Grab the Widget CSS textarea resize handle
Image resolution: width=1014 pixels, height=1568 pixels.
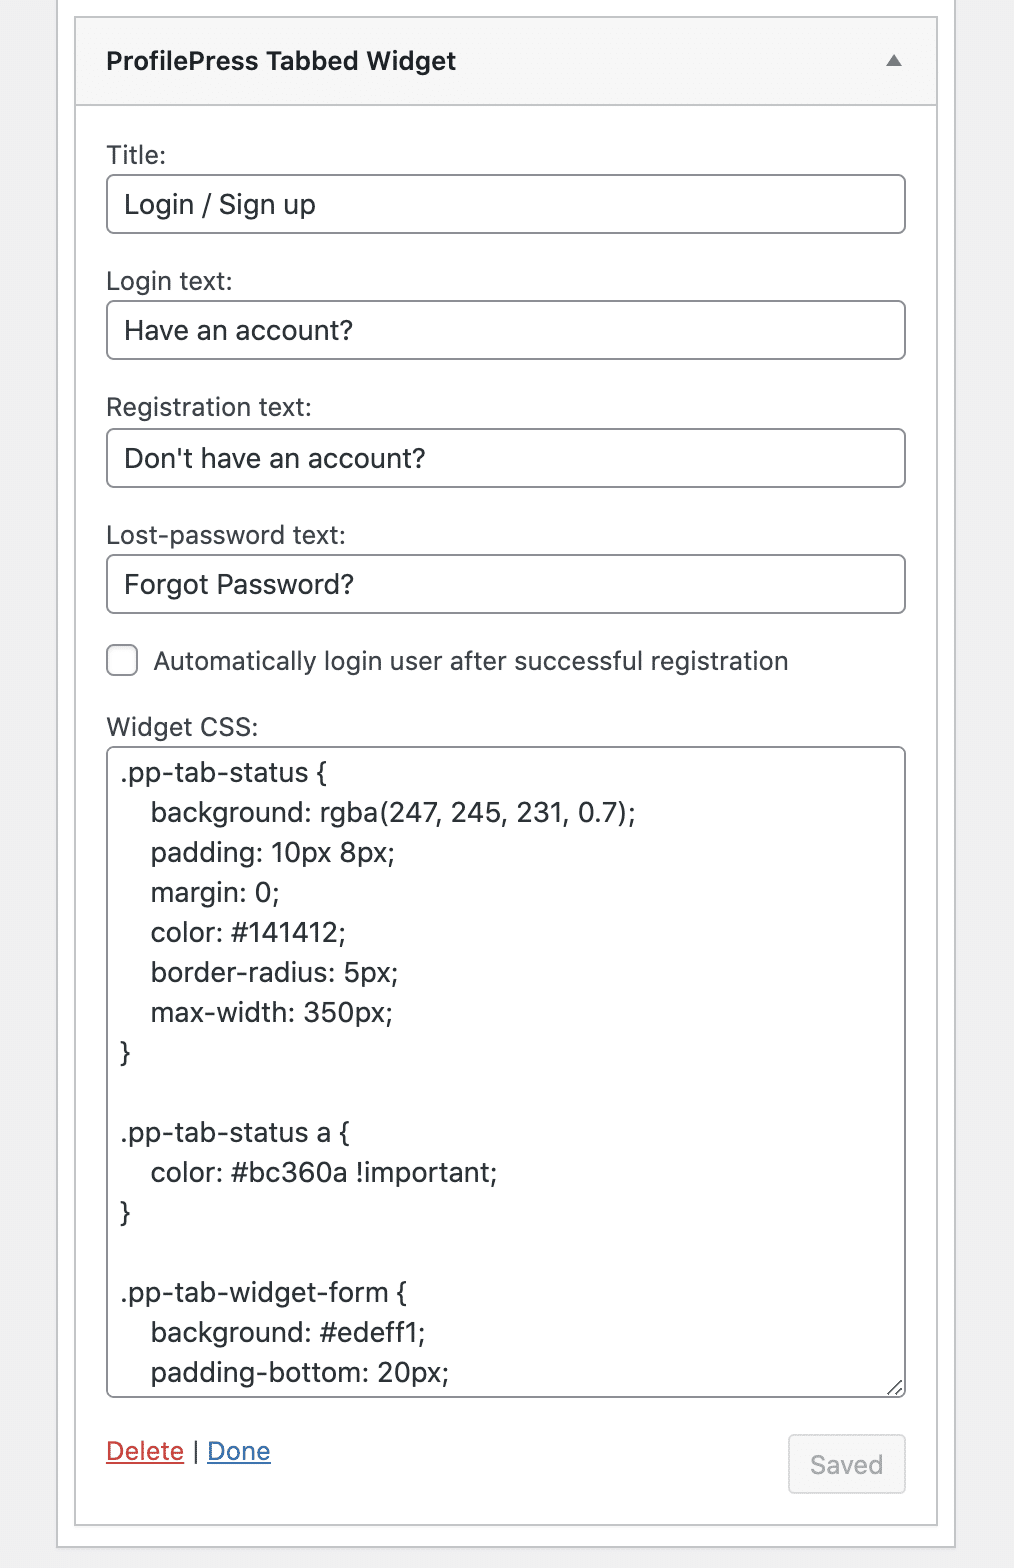(x=895, y=1387)
